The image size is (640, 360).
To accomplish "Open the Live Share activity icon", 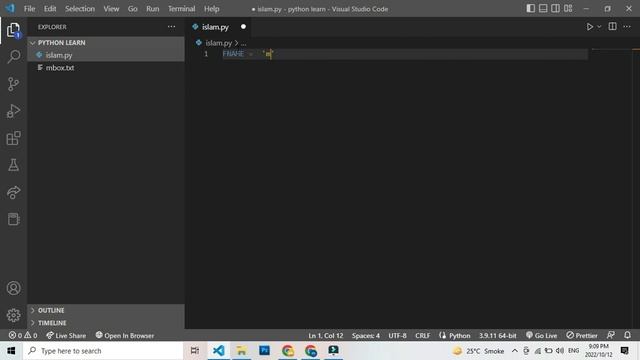I will coord(13,192).
